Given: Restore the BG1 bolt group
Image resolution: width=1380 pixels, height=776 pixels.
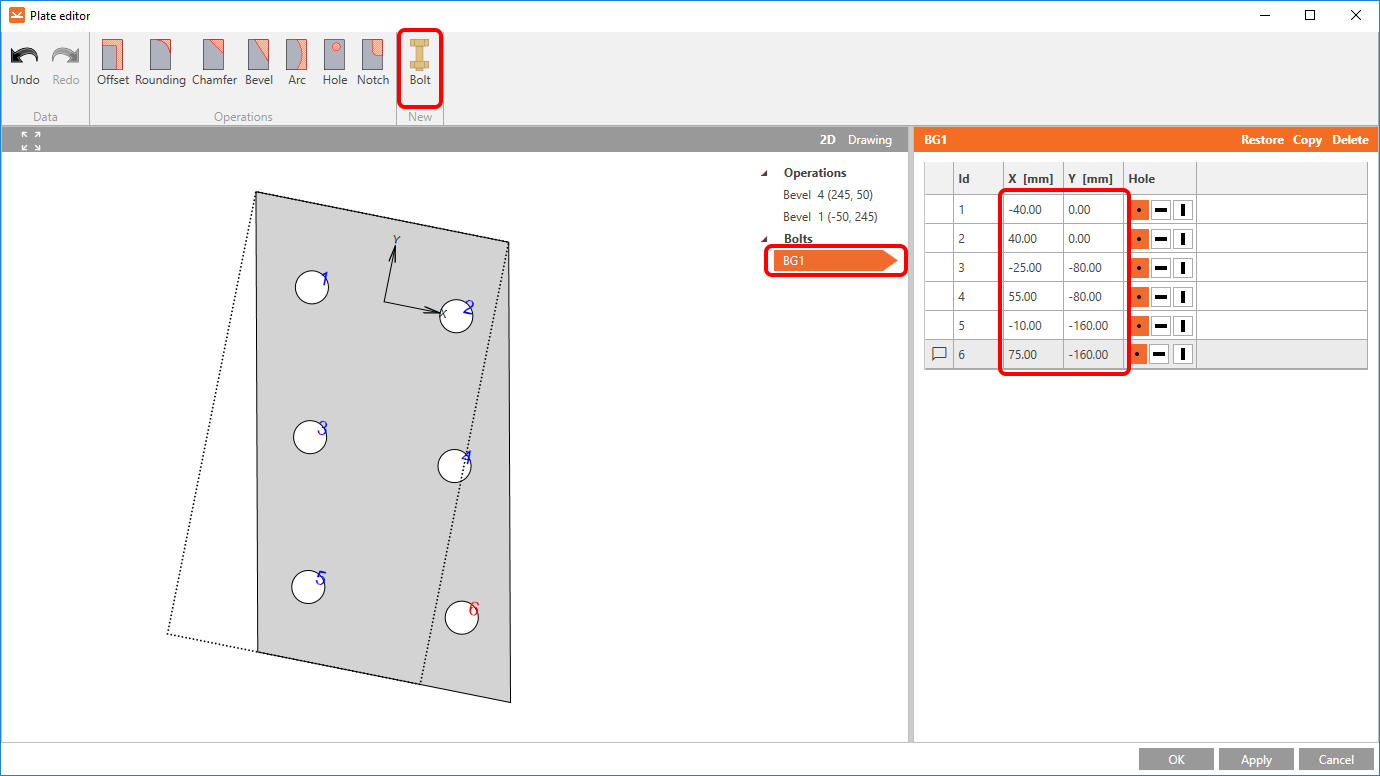Looking at the screenshot, I should point(1262,140).
